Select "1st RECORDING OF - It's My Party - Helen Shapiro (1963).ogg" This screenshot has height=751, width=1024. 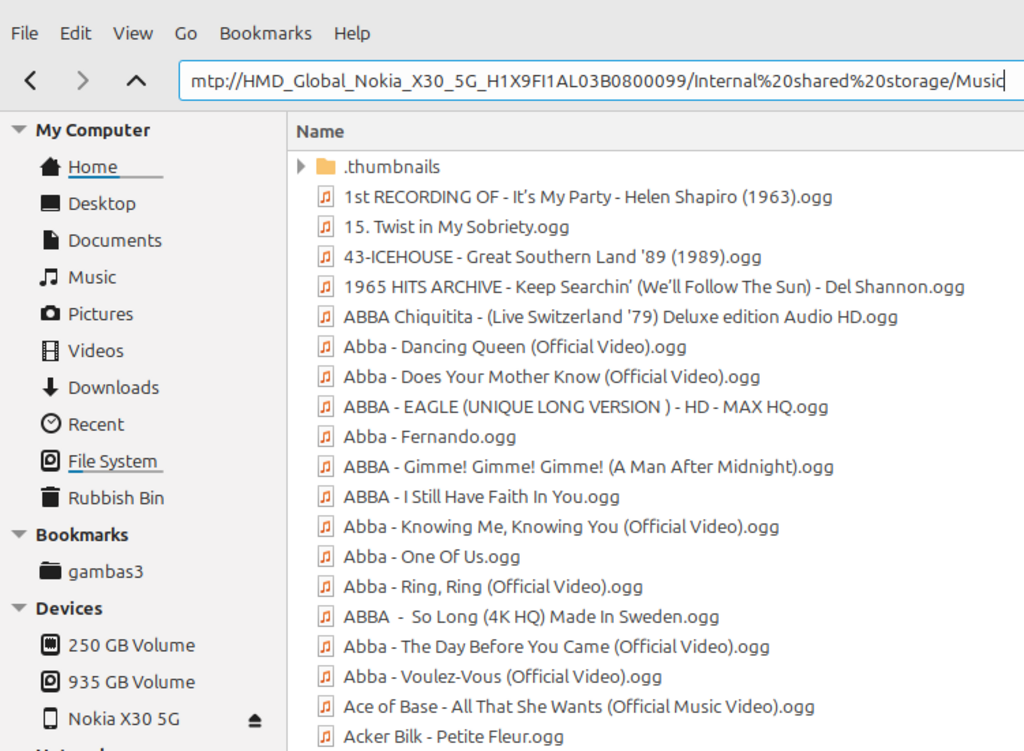[588, 197]
